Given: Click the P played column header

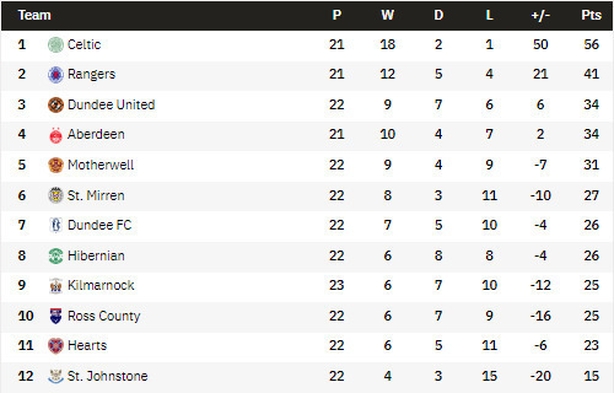Looking at the screenshot, I should click(x=336, y=15).
